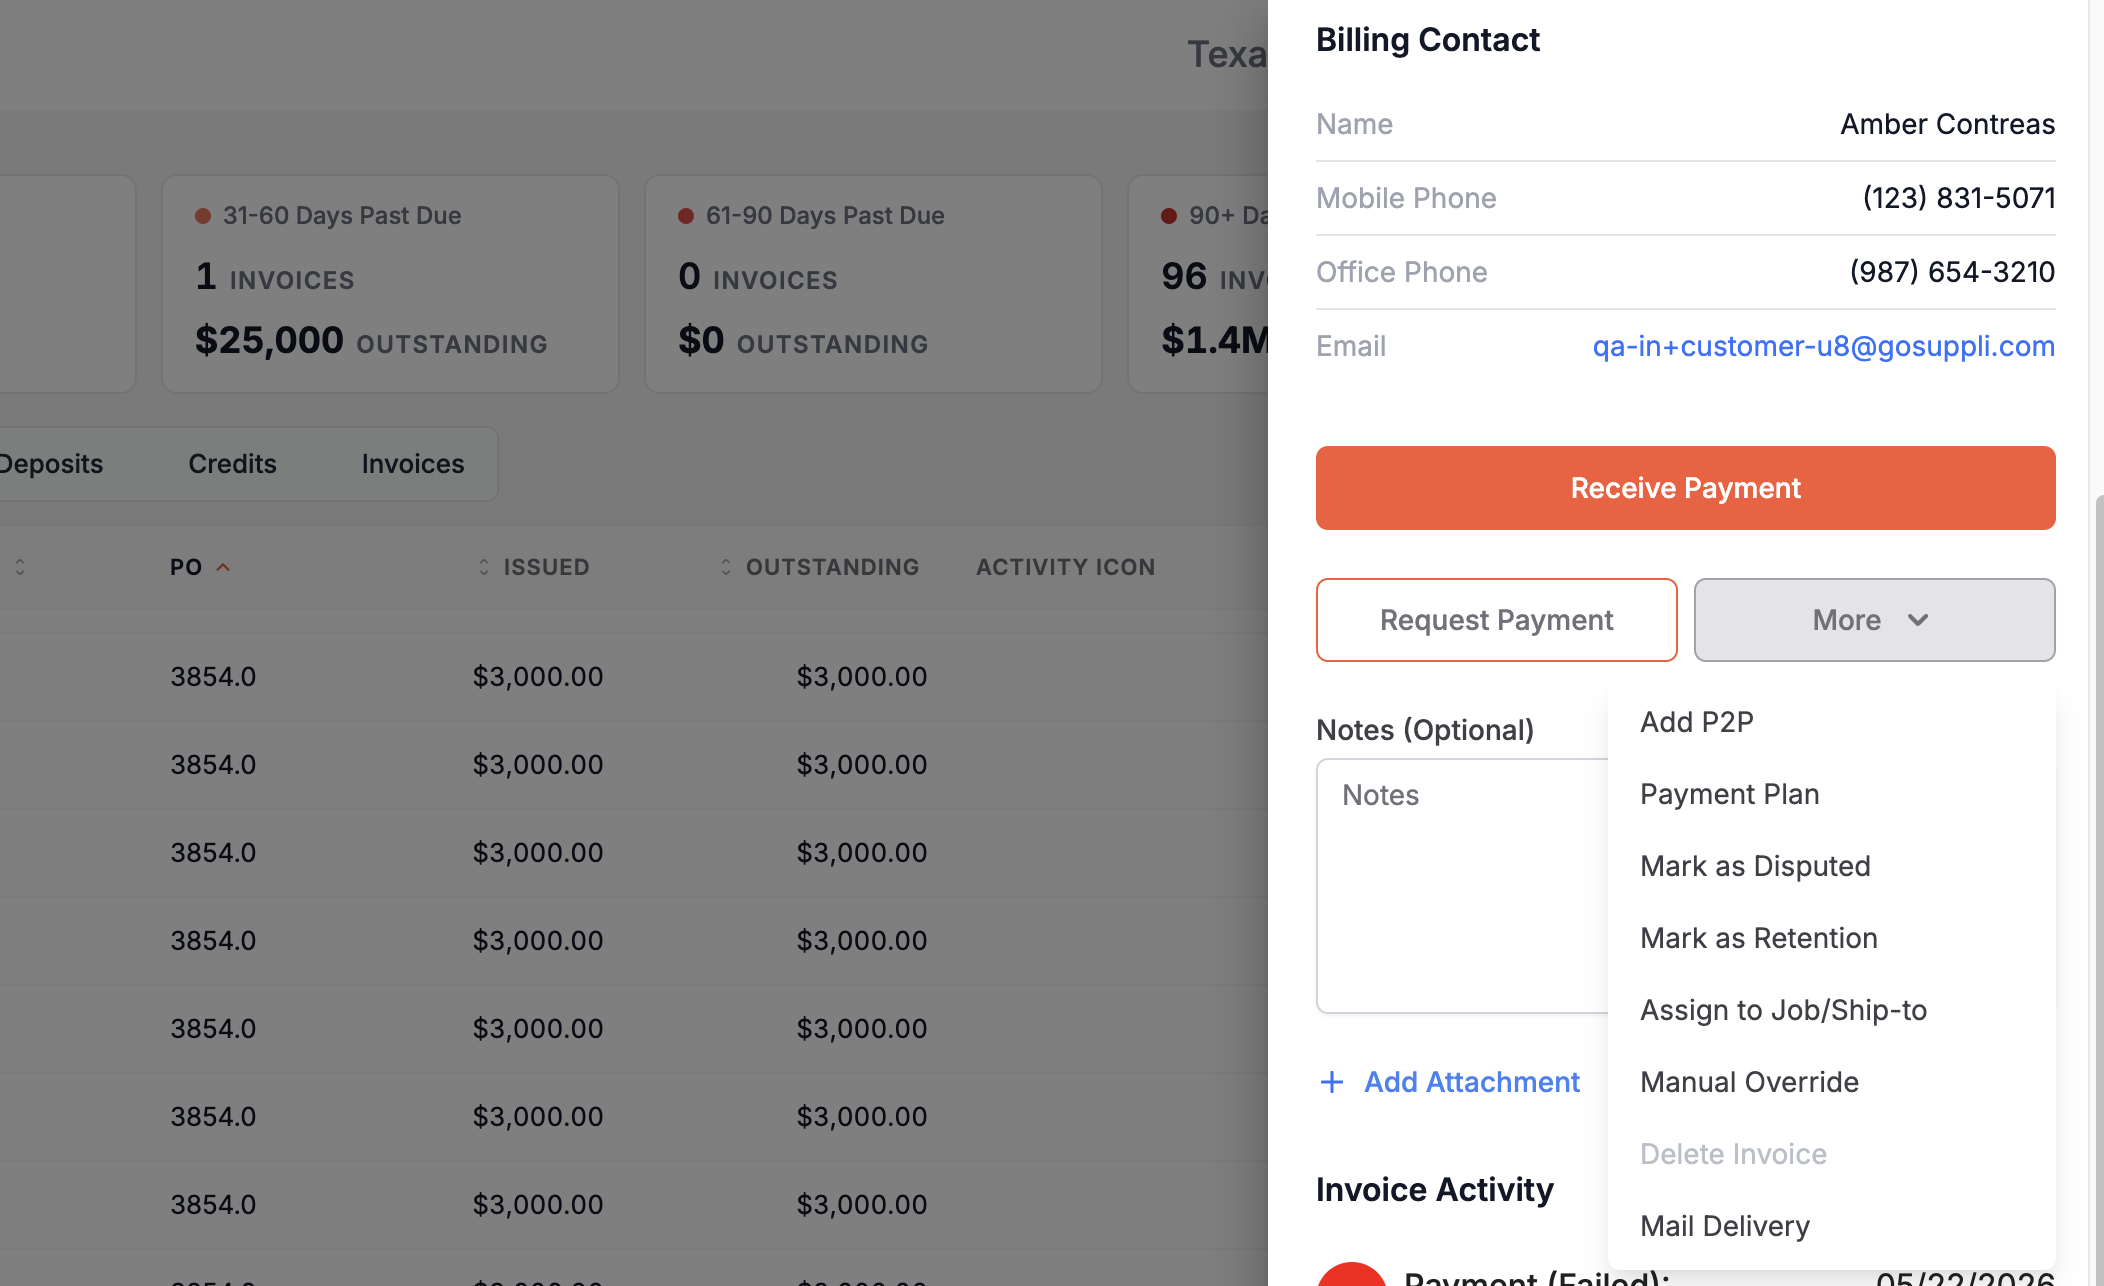This screenshot has height=1286, width=2104.
Task: Click the Request Payment button
Action: 1497,620
